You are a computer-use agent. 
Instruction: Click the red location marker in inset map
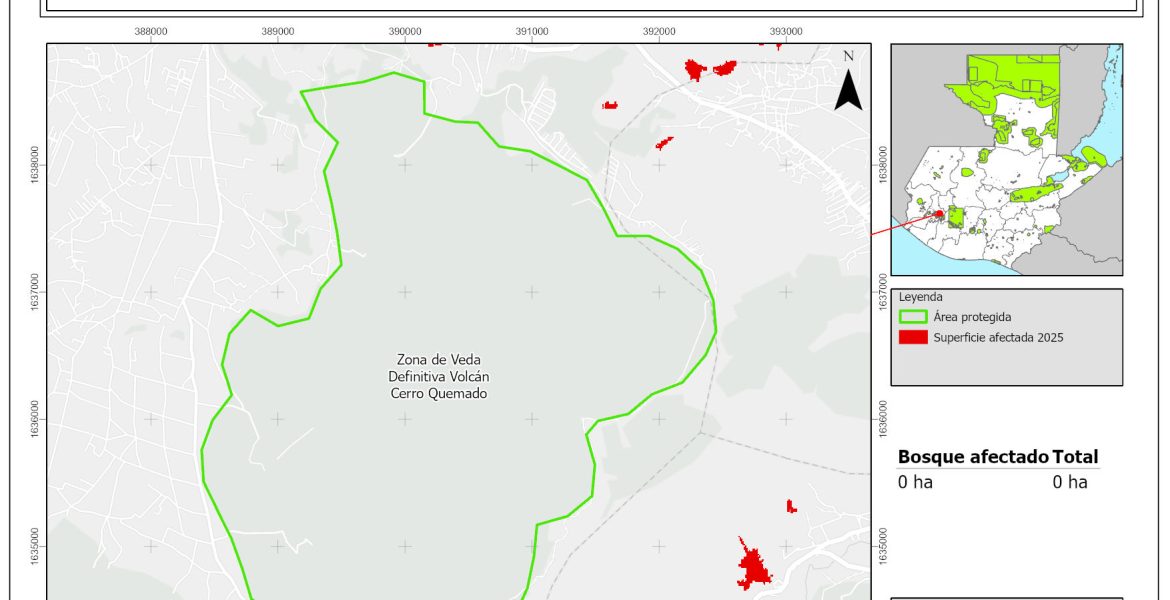pos(939,214)
